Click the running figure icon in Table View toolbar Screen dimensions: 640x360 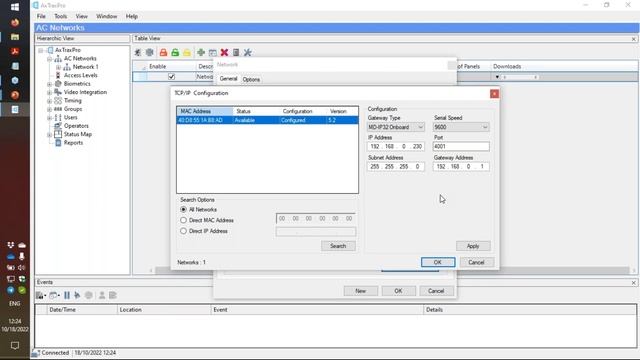(138, 53)
